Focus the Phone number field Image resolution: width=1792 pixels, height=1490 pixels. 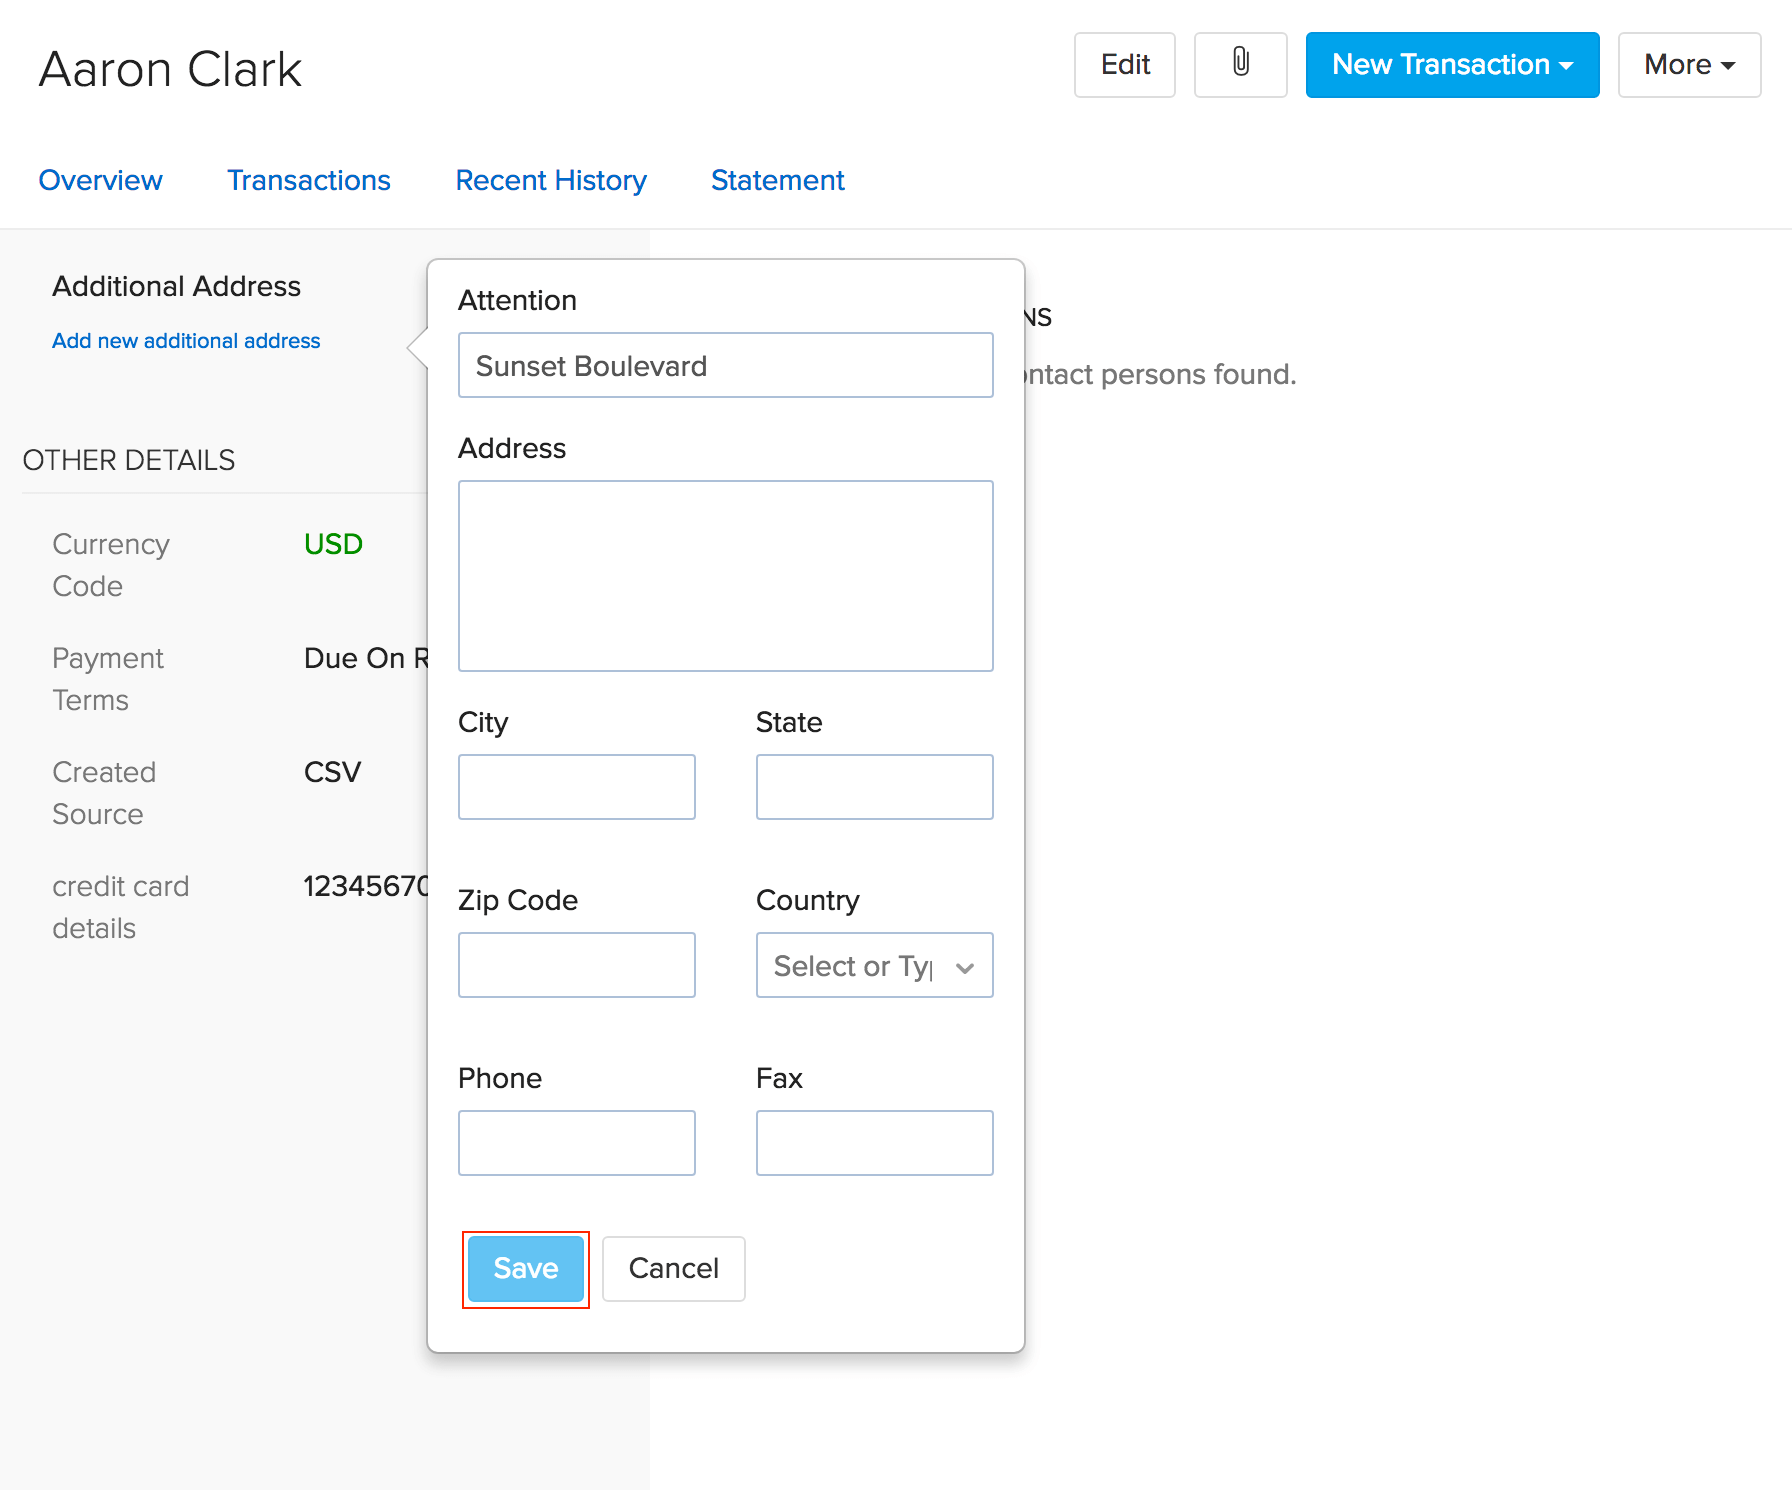tap(576, 1142)
